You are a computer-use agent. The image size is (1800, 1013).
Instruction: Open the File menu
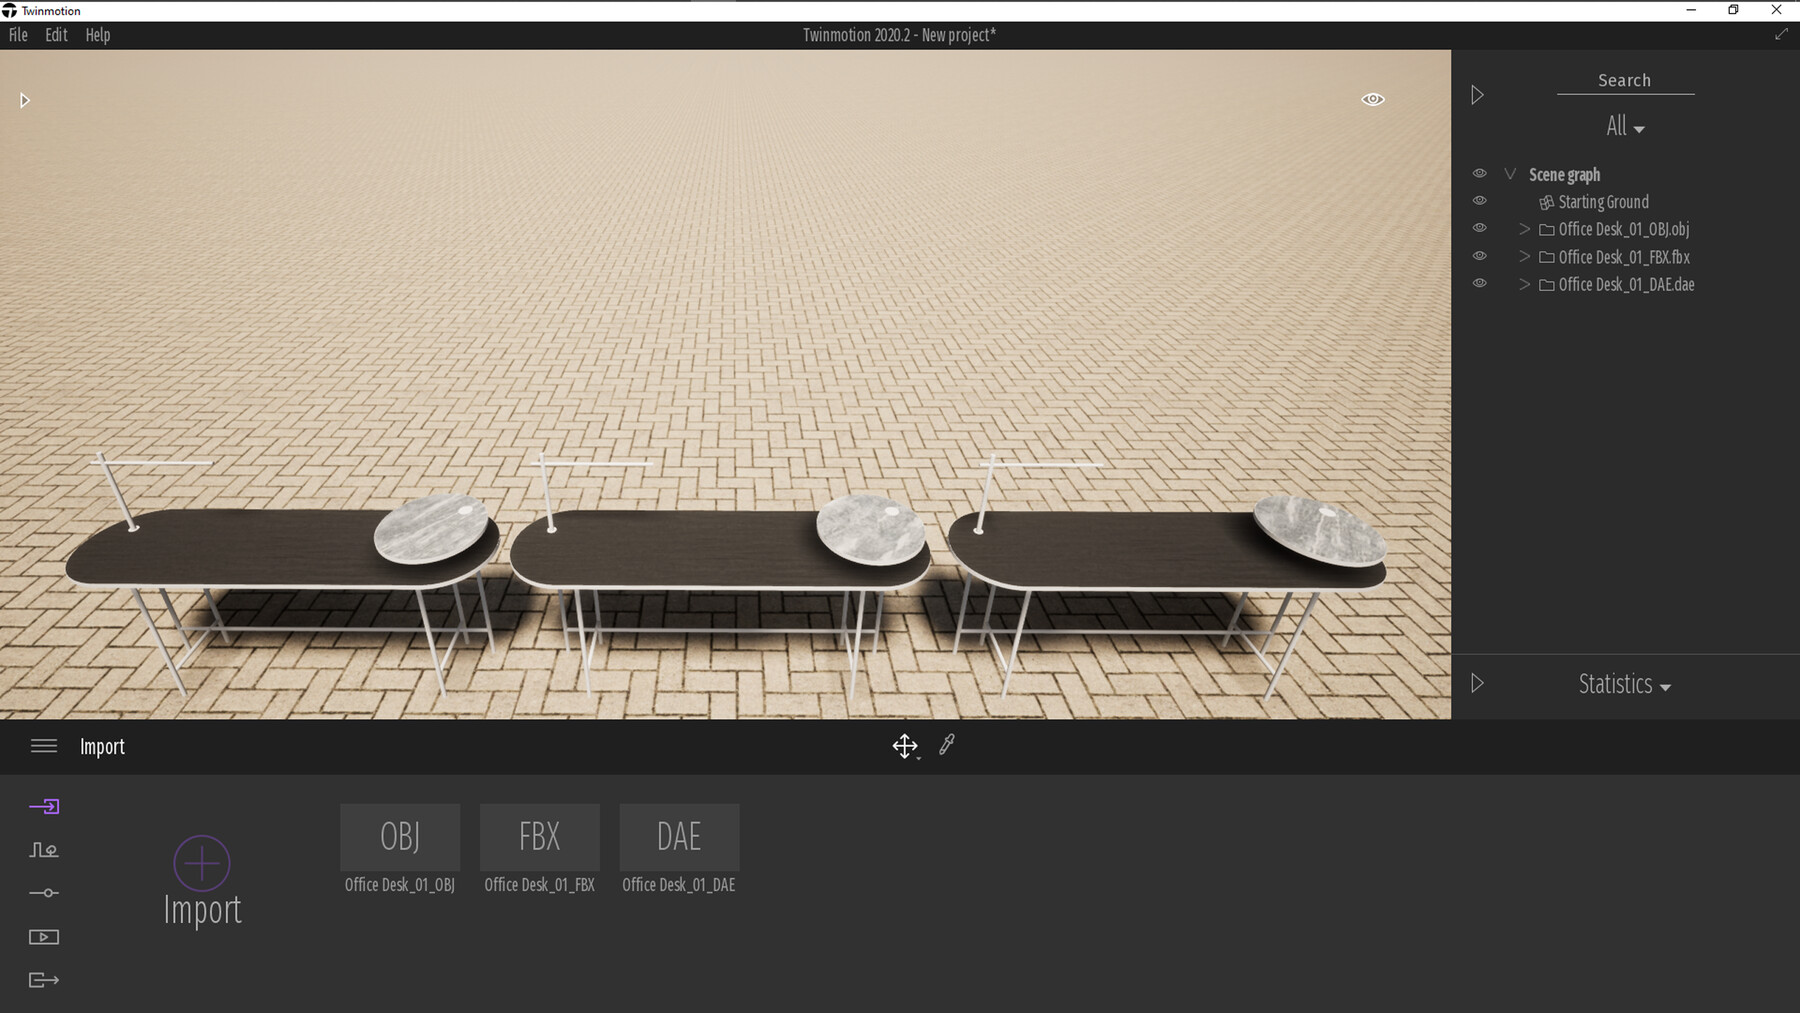pyautogui.click(x=16, y=34)
